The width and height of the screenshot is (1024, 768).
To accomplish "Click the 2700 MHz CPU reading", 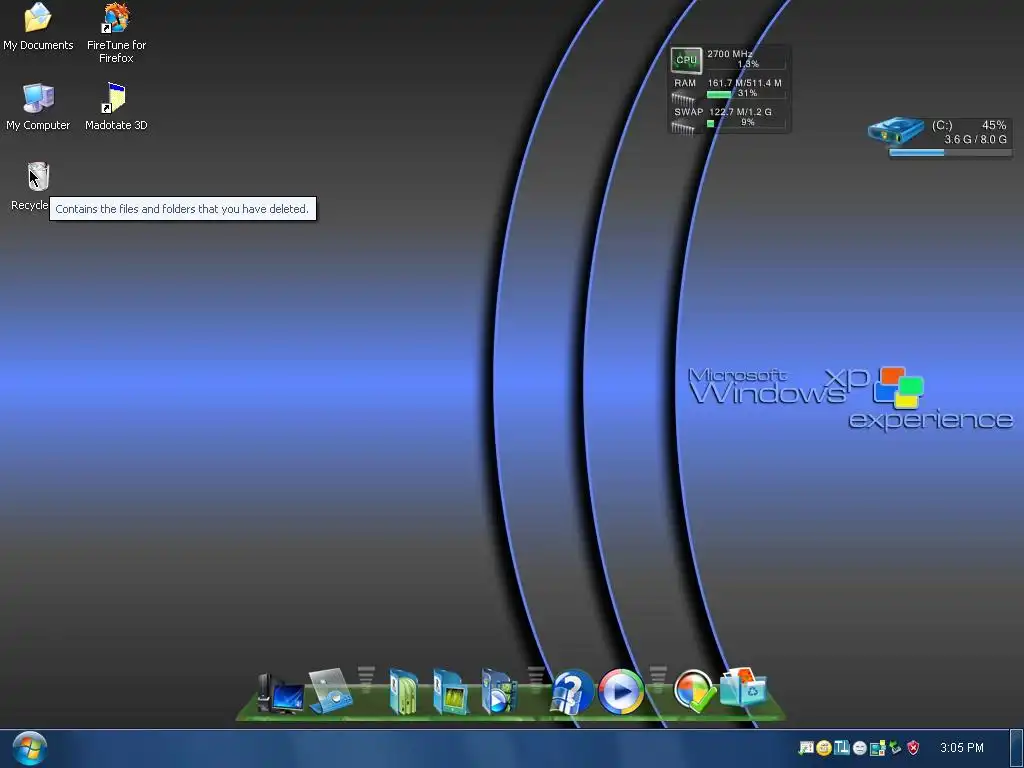I will point(729,54).
